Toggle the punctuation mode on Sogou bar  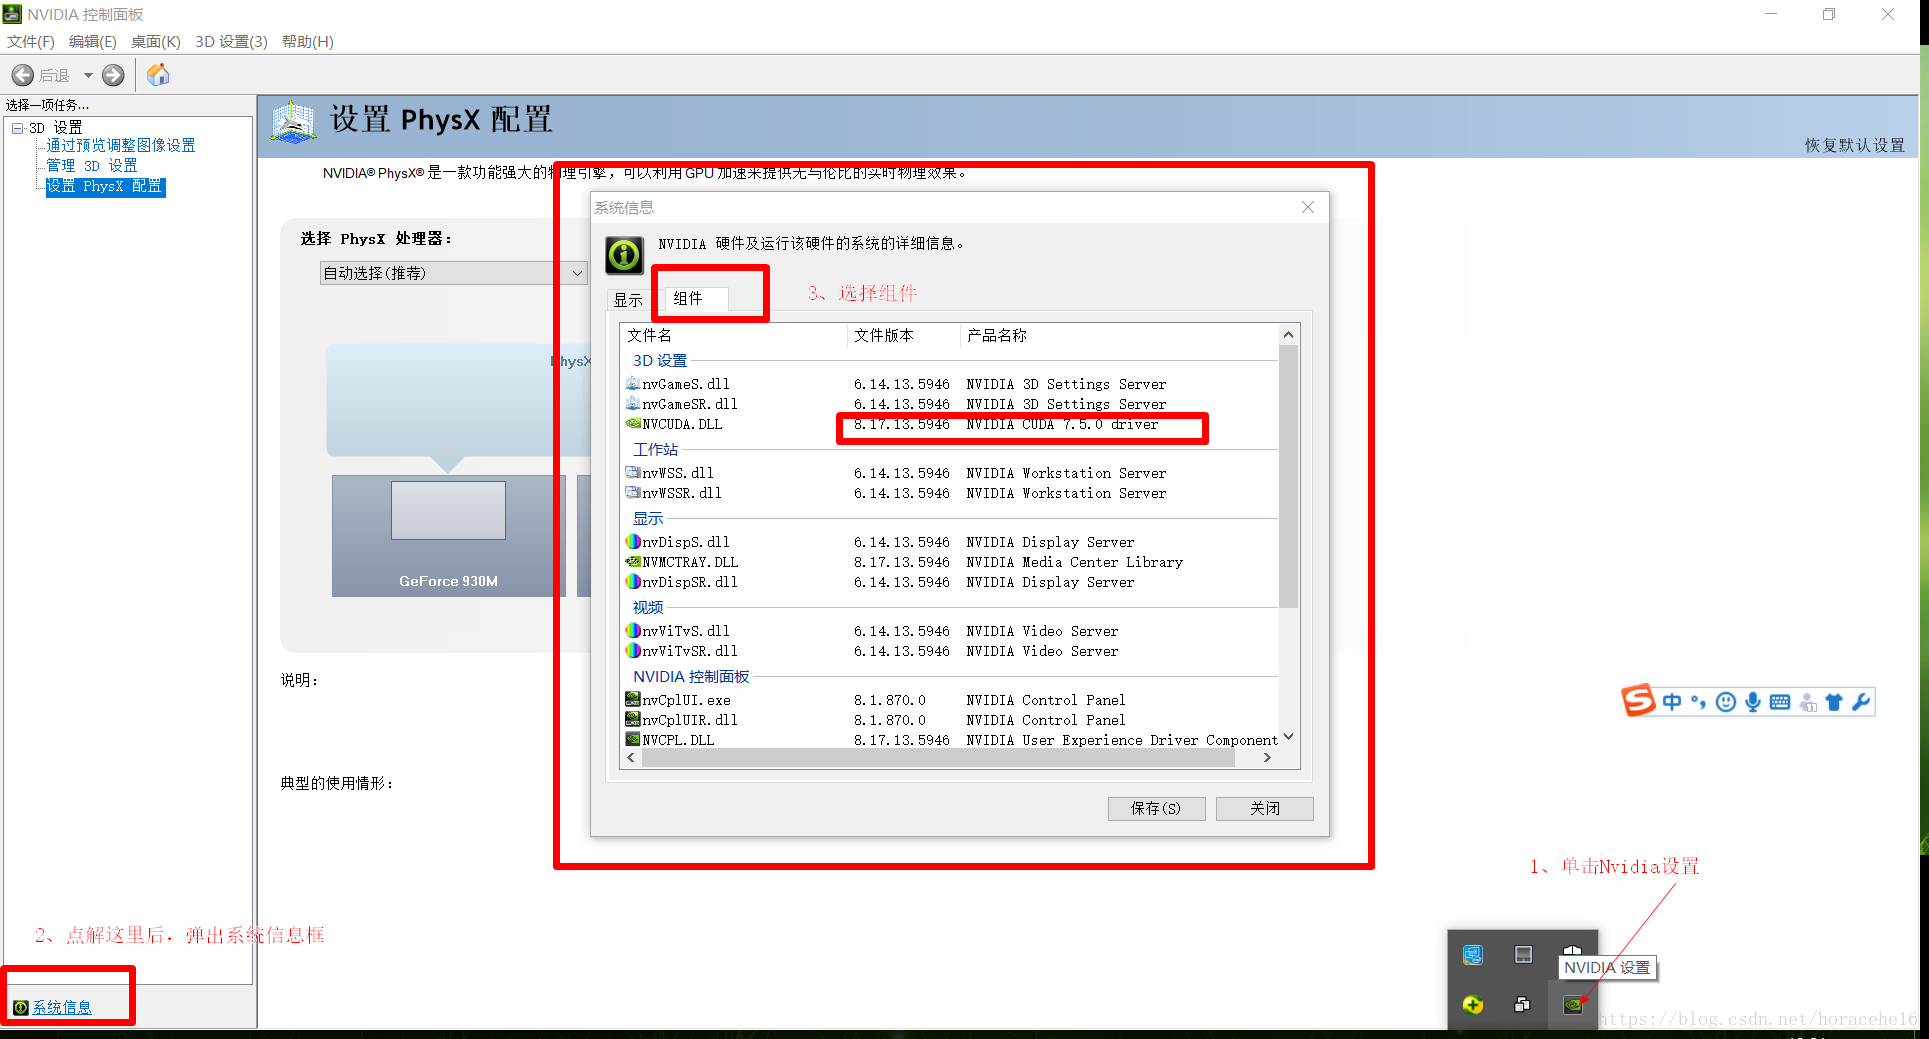(1698, 702)
